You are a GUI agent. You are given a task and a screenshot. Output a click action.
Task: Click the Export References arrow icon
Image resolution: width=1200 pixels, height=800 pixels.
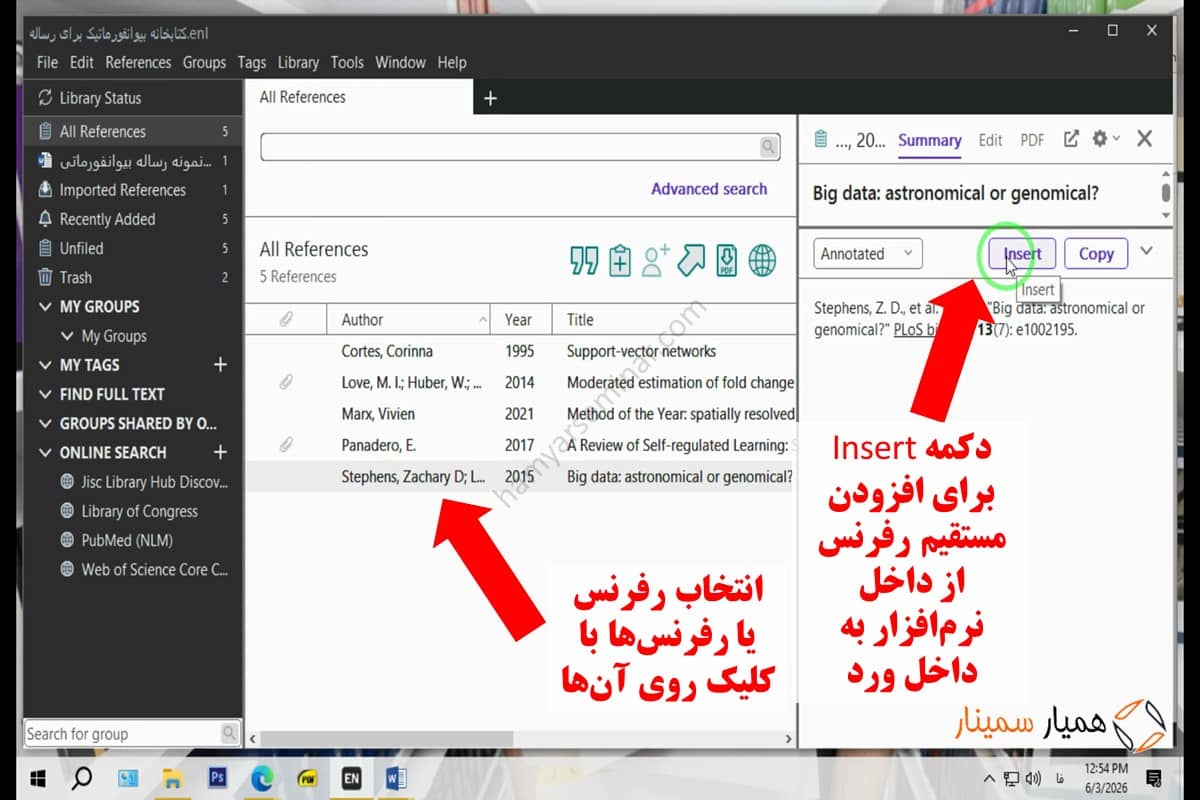coord(691,260)
